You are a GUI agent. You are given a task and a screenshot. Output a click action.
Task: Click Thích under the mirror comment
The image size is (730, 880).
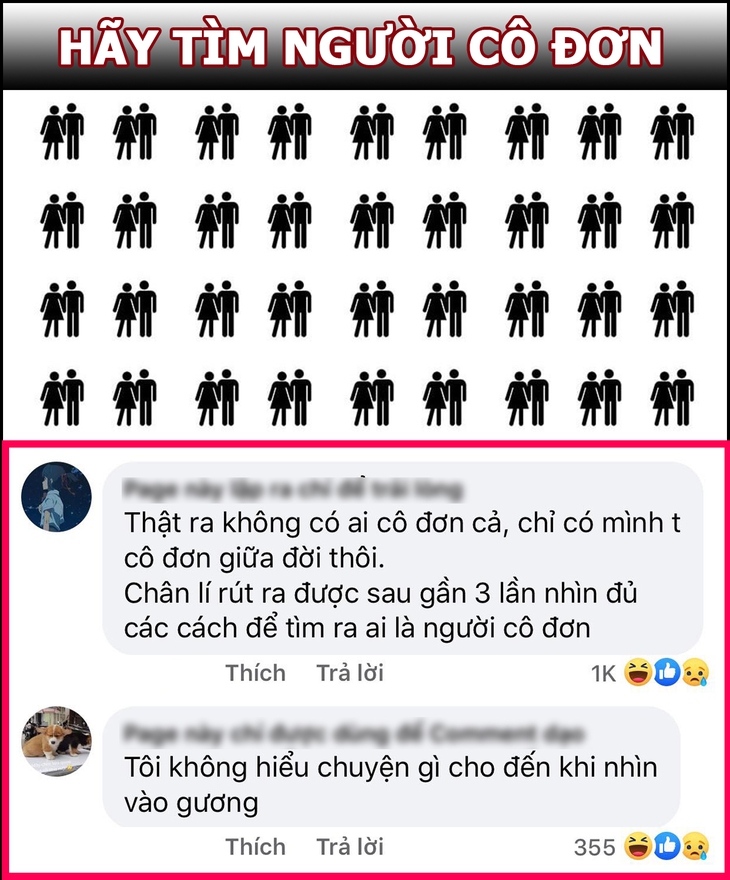click(x=255, y=847)
